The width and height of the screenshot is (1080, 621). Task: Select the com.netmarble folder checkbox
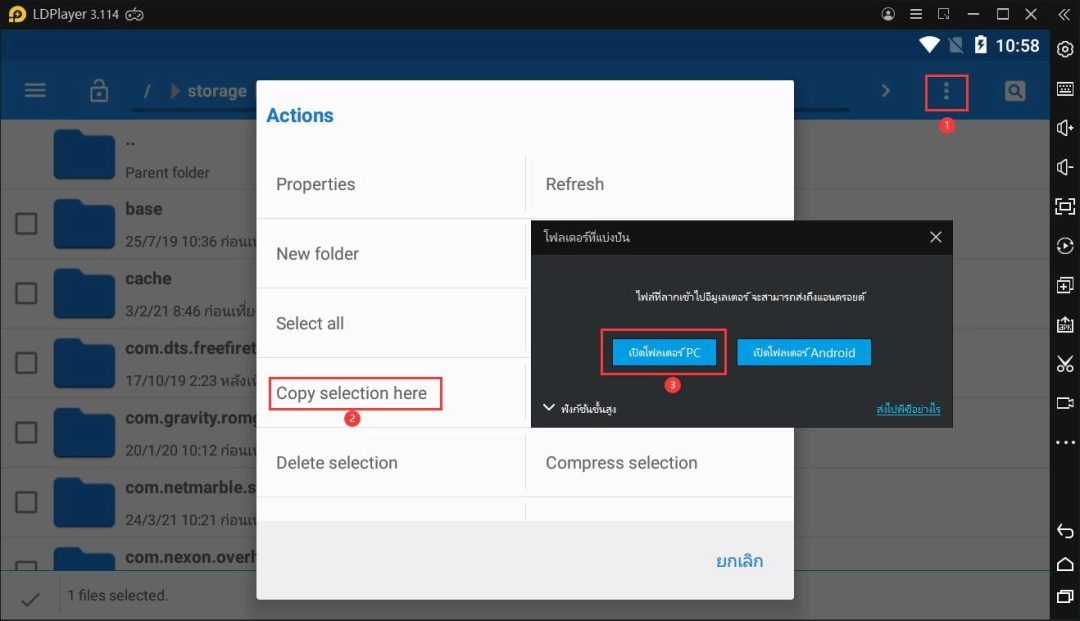[27, 502]
